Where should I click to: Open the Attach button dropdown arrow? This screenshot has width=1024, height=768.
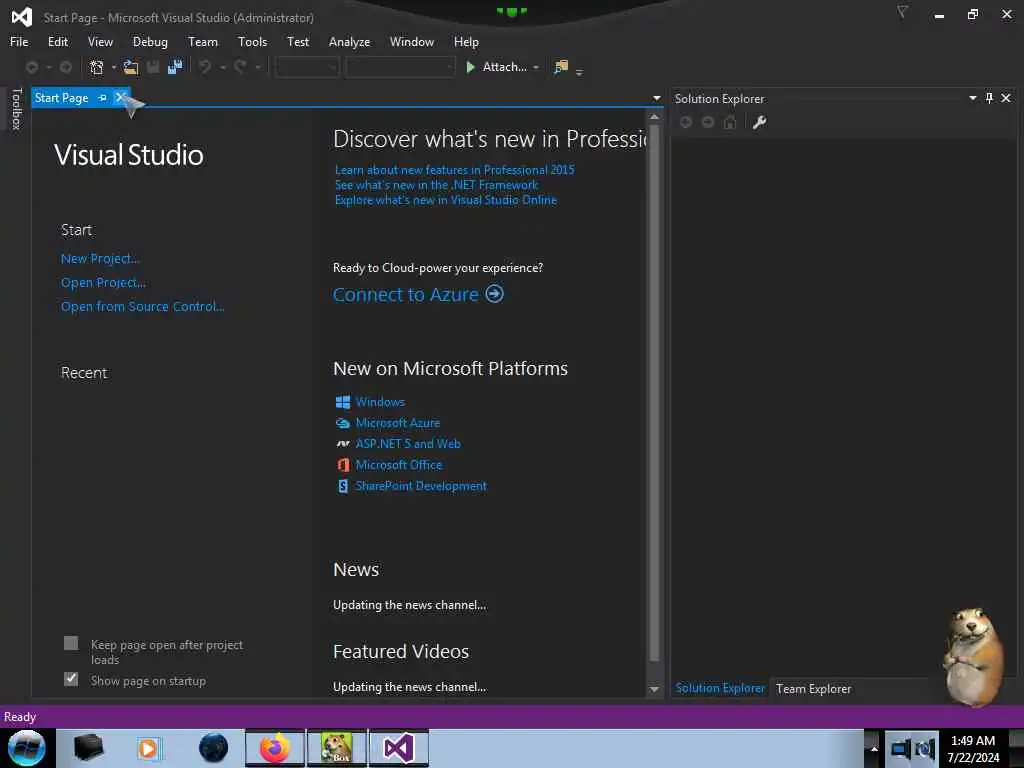point(536,67)
